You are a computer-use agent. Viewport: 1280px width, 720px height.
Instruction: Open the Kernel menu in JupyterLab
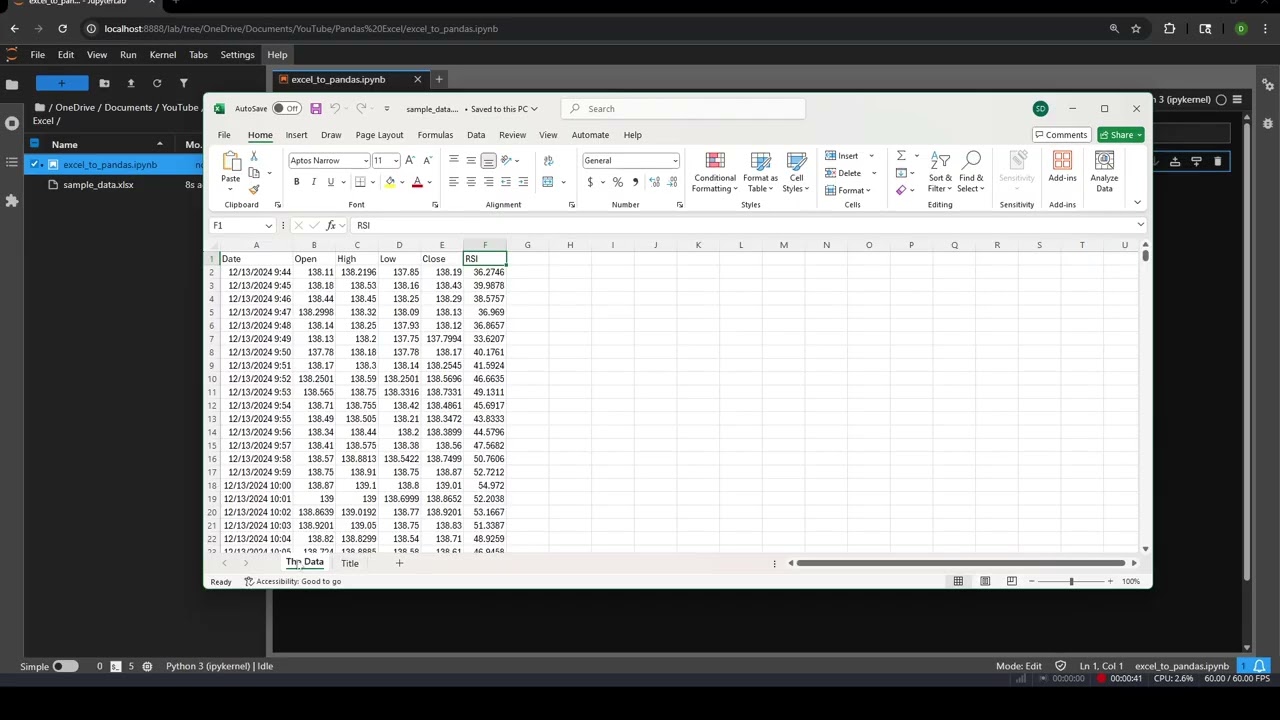163,55
